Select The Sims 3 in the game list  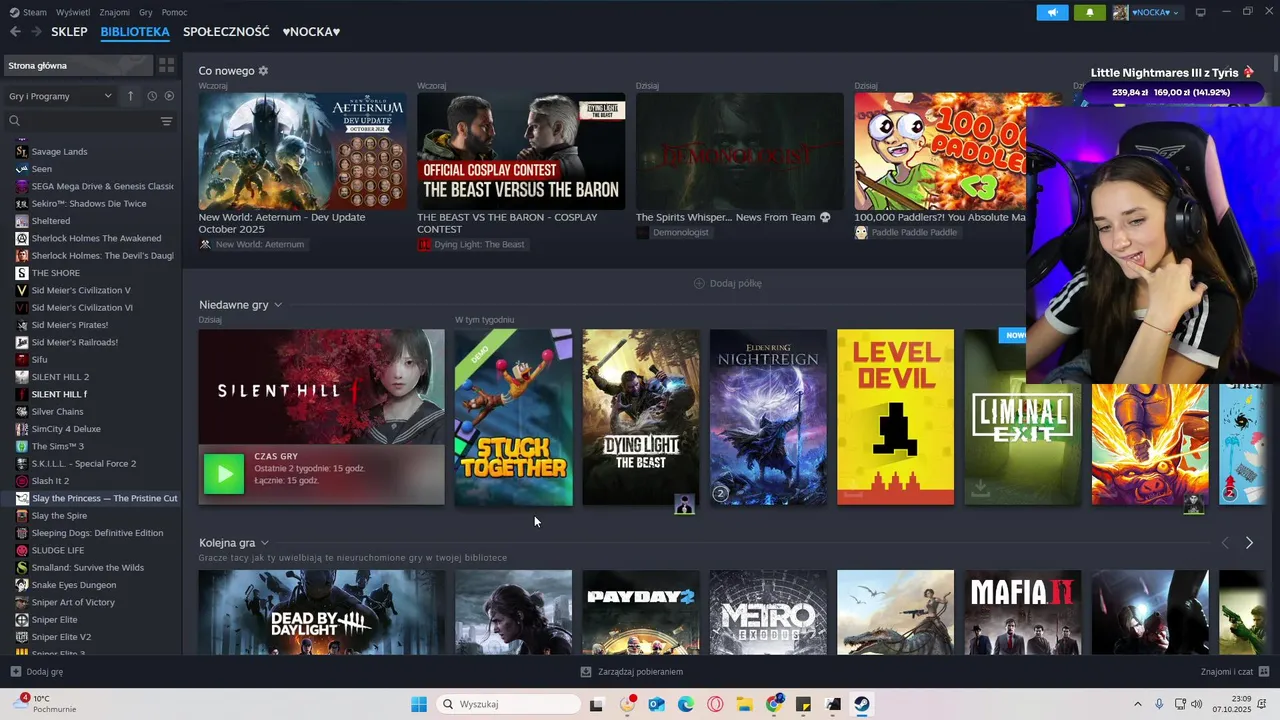57,446
